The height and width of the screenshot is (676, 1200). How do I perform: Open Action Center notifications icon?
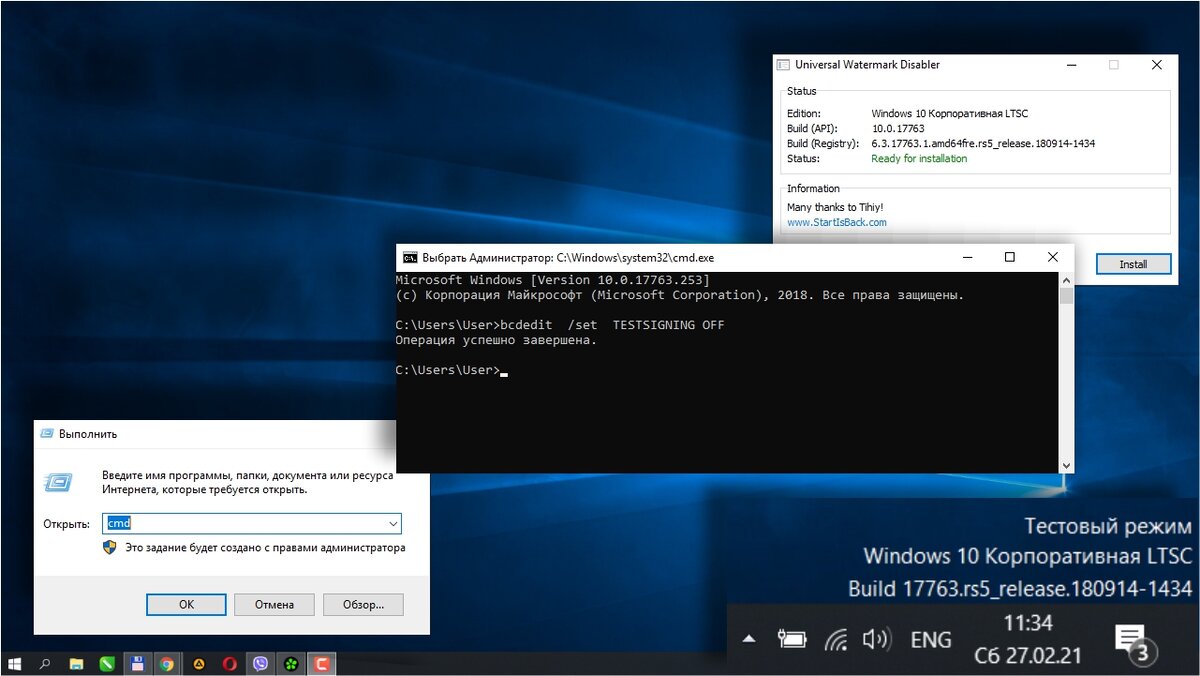click(x=1134, y=645)
